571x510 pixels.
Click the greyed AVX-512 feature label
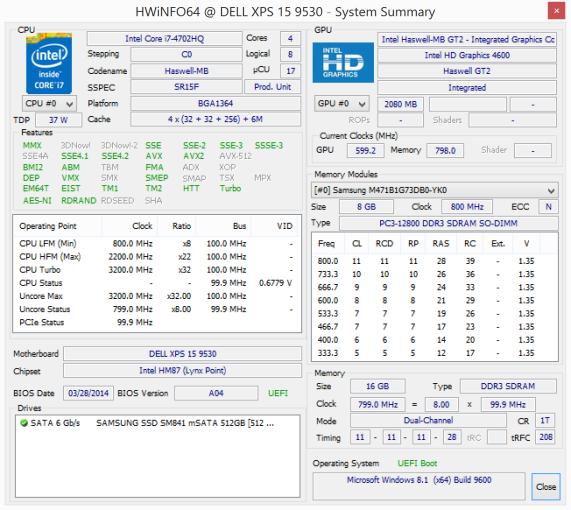[236, 156]
